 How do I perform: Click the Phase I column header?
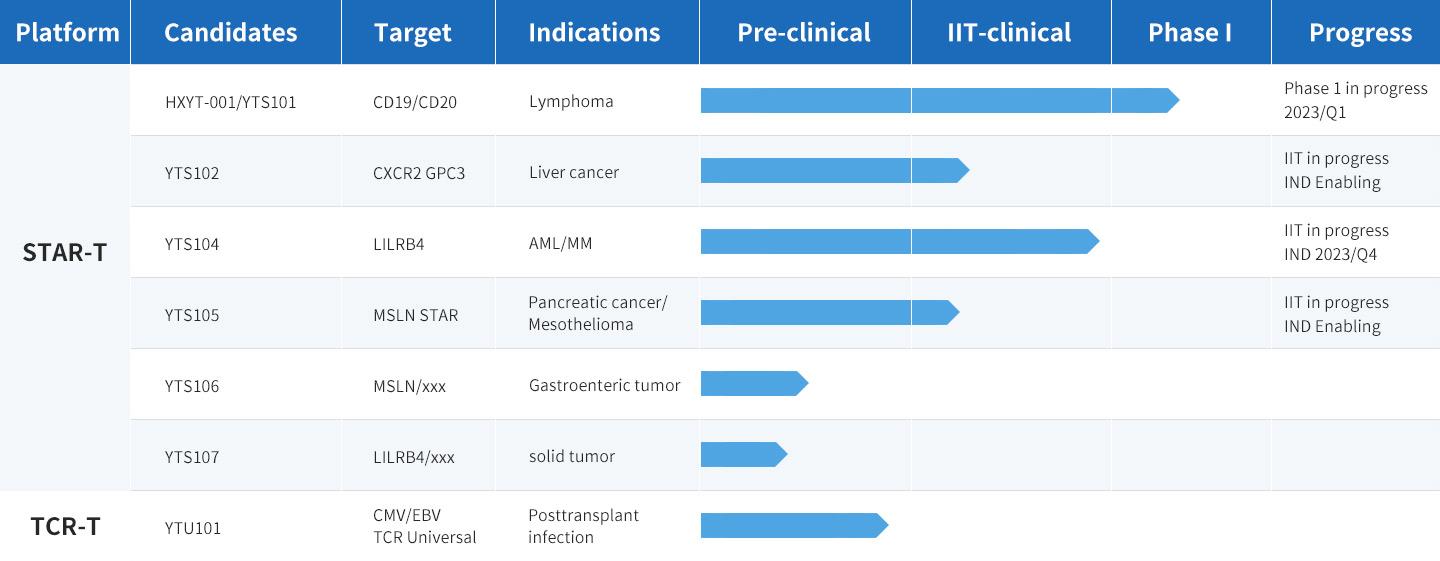(x=1190, y=32)
